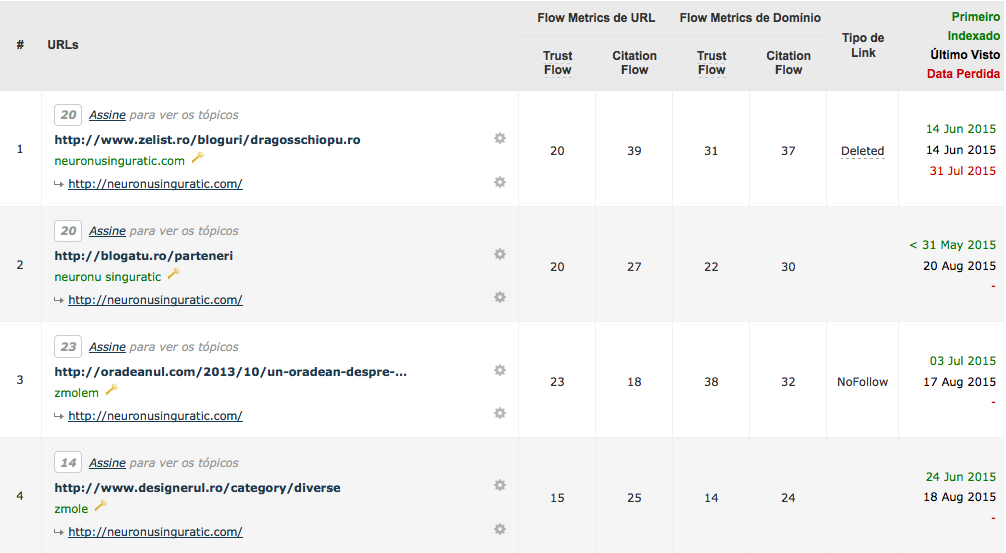This screenshot has width=1006, height=553.
Task: Click key icon next to zmolem anchor
Action: click(112, 390)
